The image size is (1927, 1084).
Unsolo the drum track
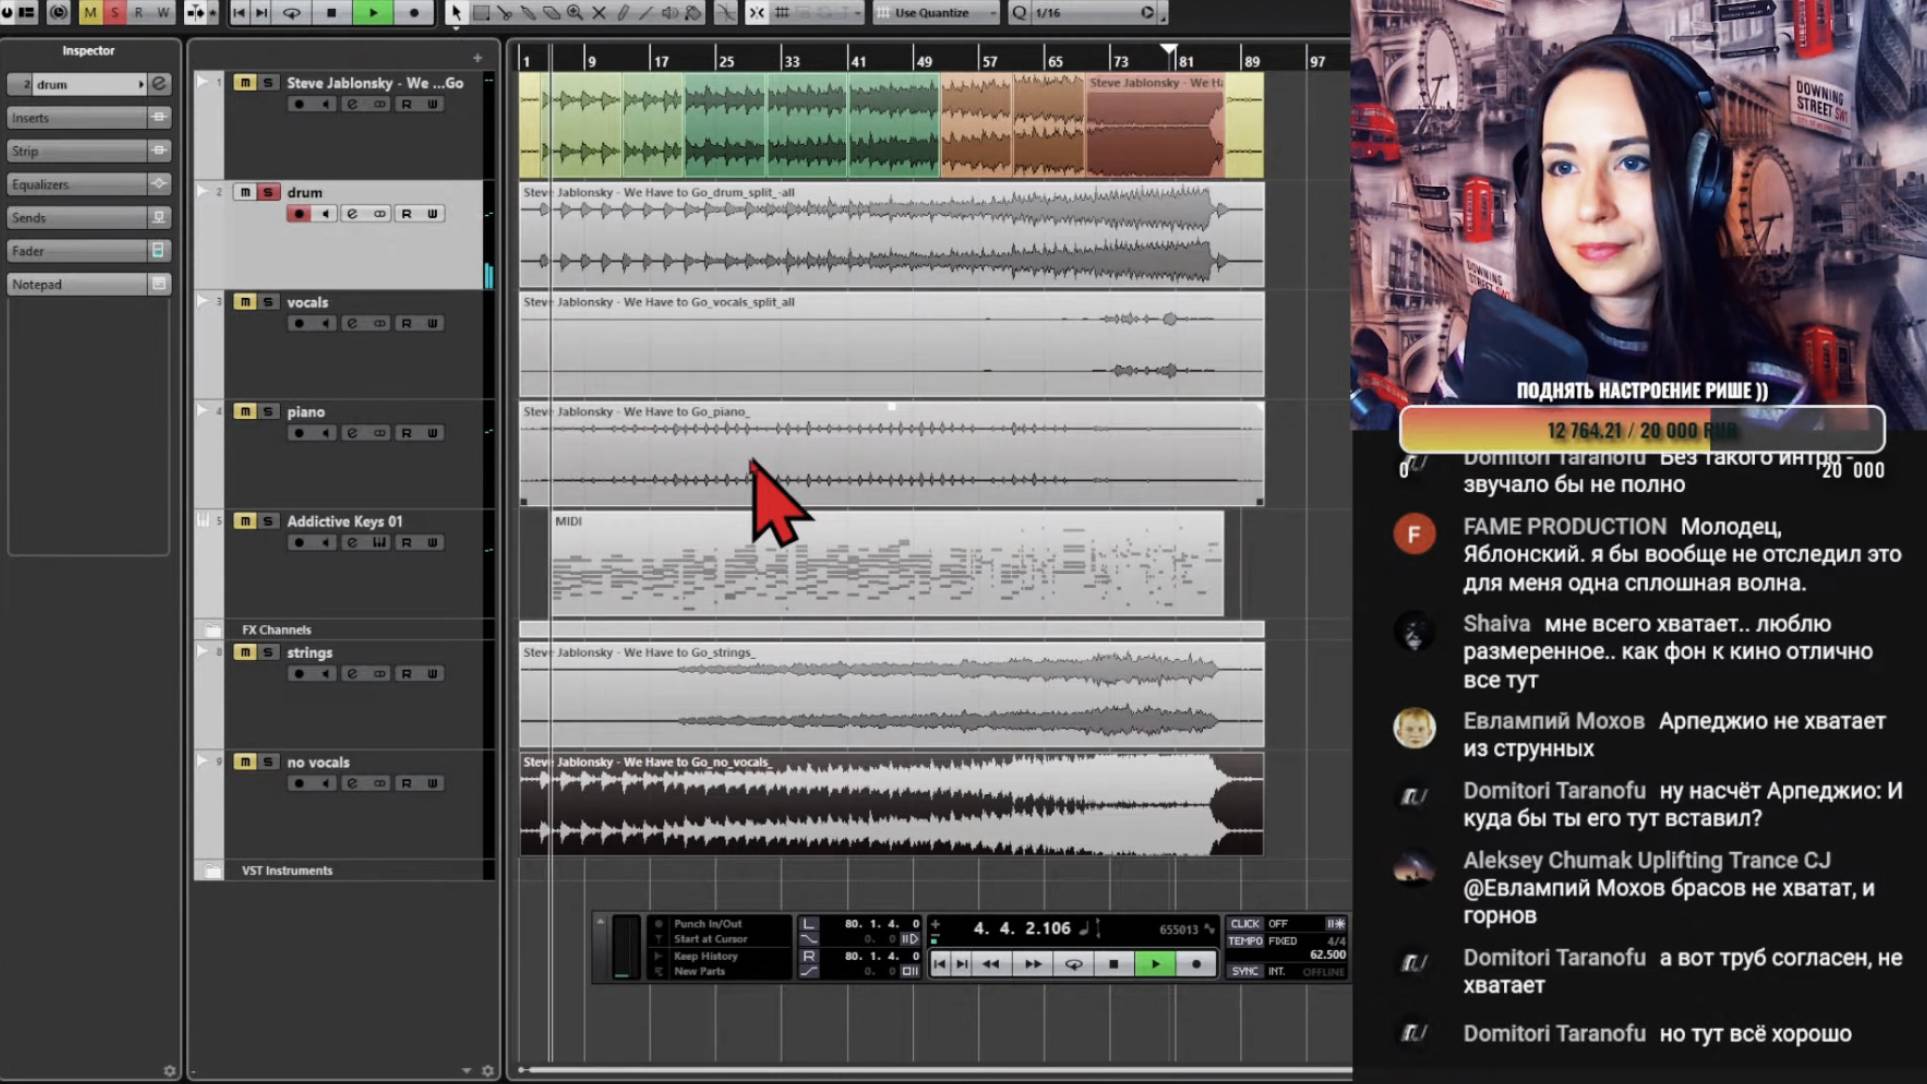point(268,192)
